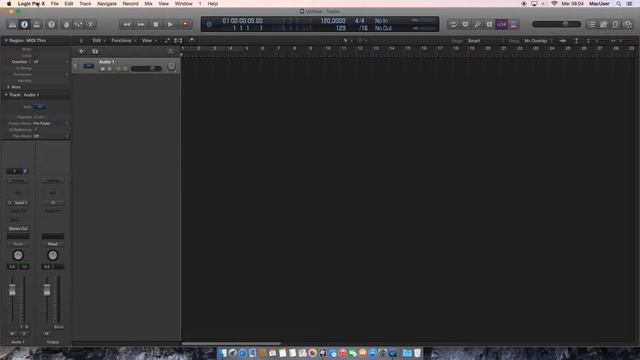The image size is (640, 360).
Task: Collapse the Region: MIDI Thru disclosure triangle
Action: pos(6,41)
